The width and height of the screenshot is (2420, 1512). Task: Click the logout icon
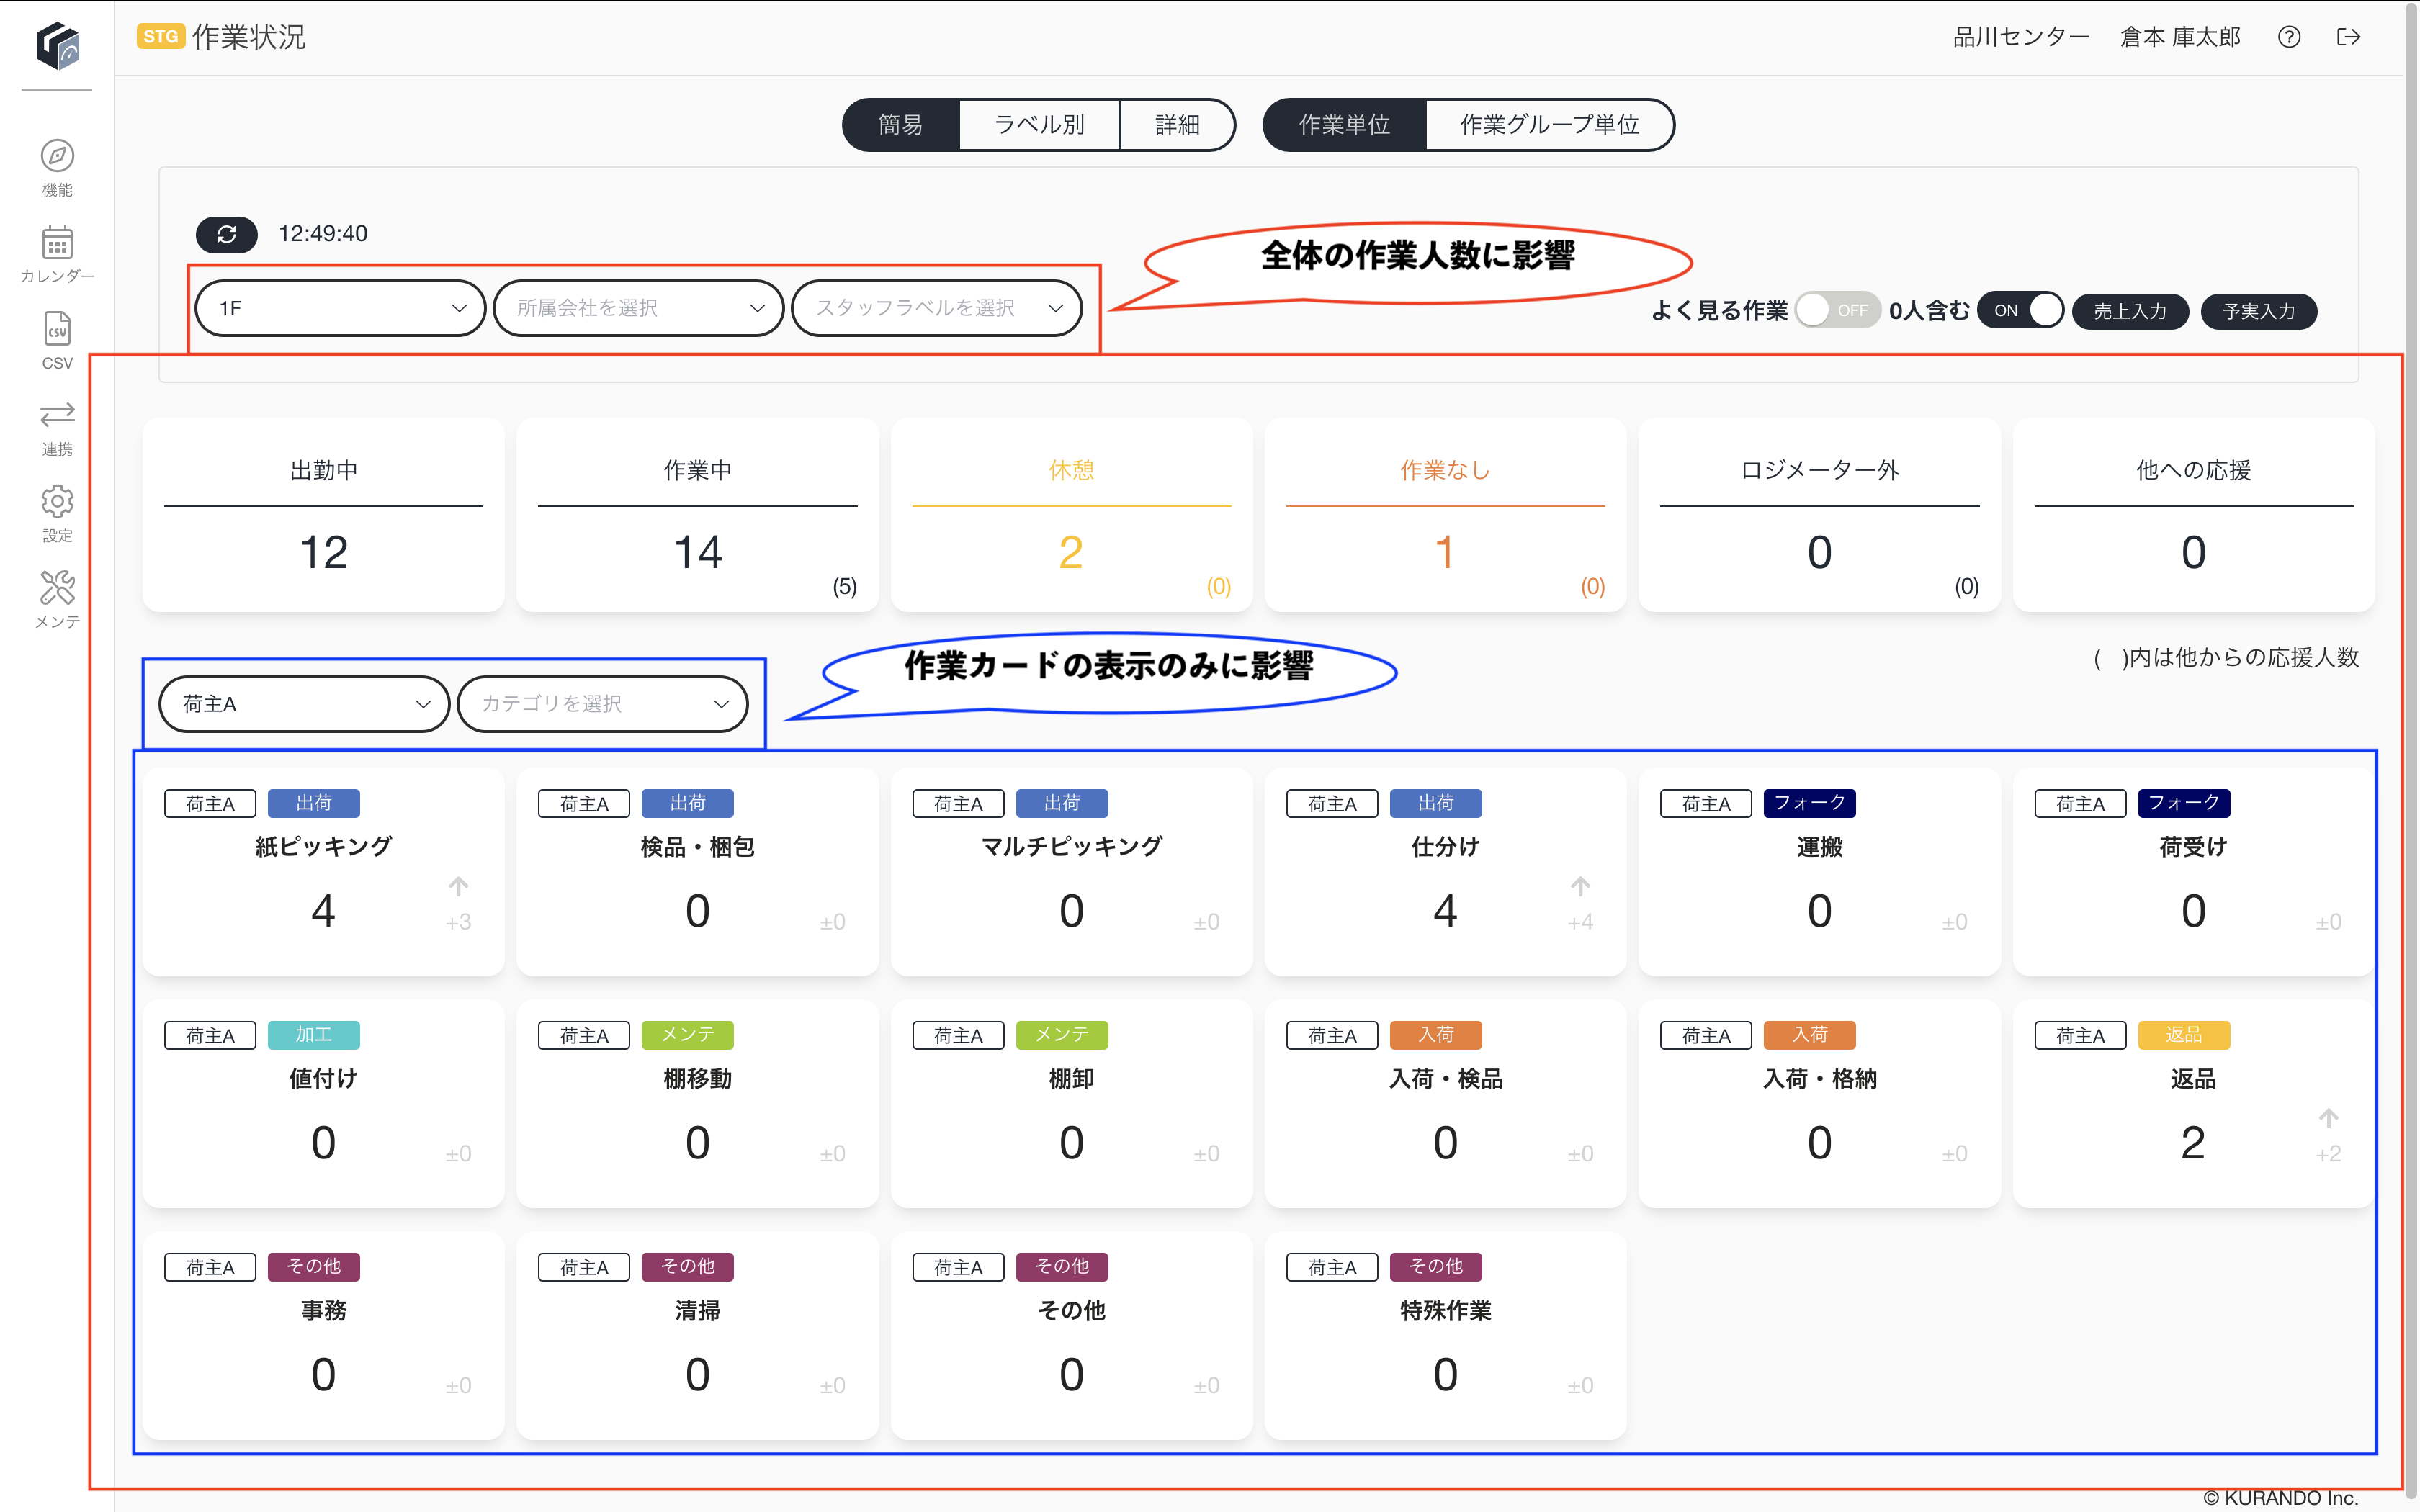tap(2348, 37)
